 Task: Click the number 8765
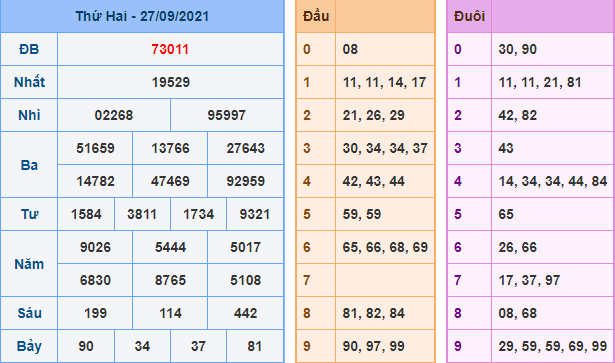170,280
